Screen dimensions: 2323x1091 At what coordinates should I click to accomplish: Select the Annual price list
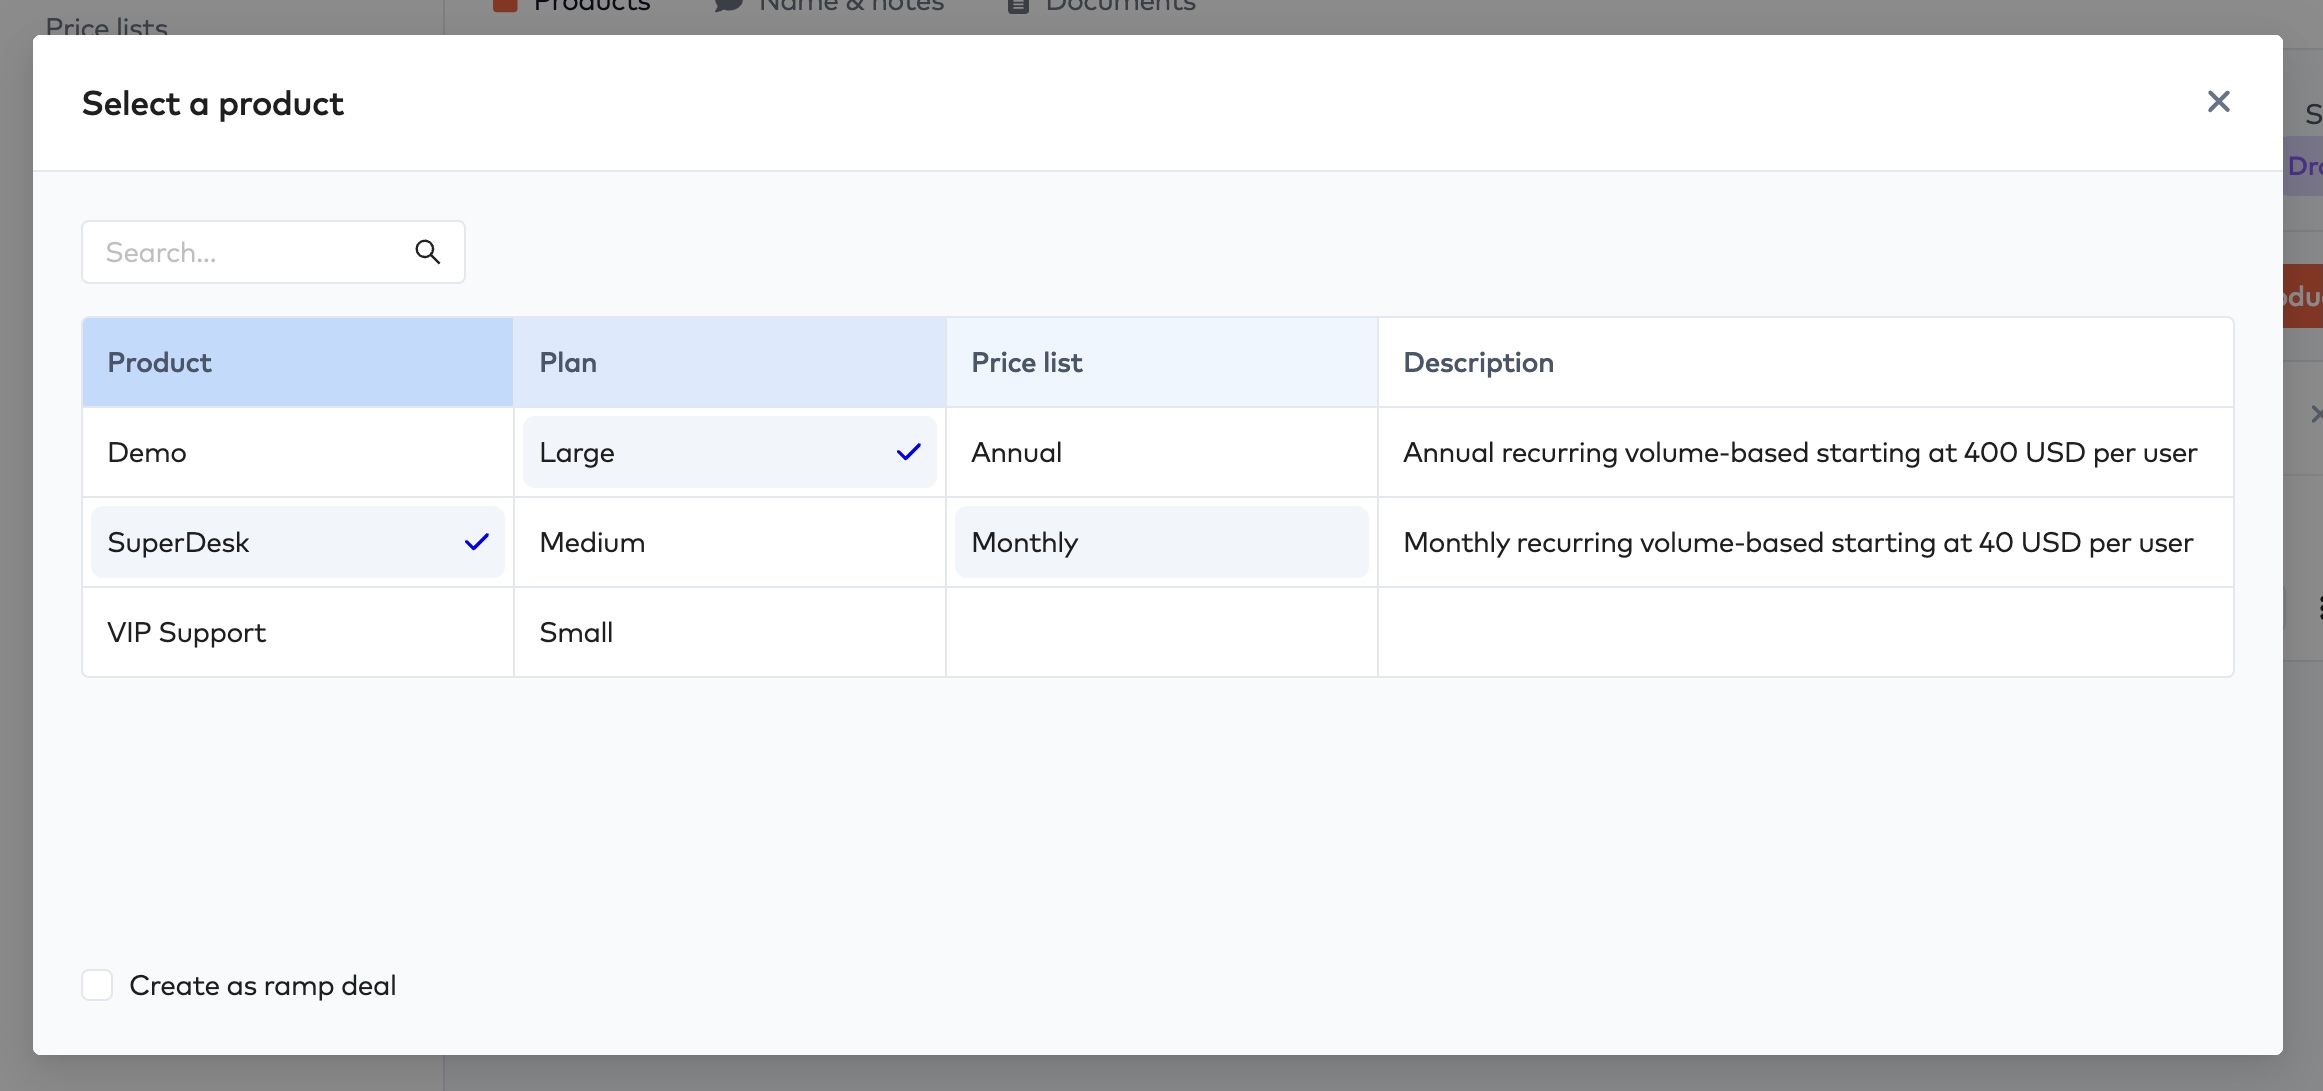(x=1162, y=452)
